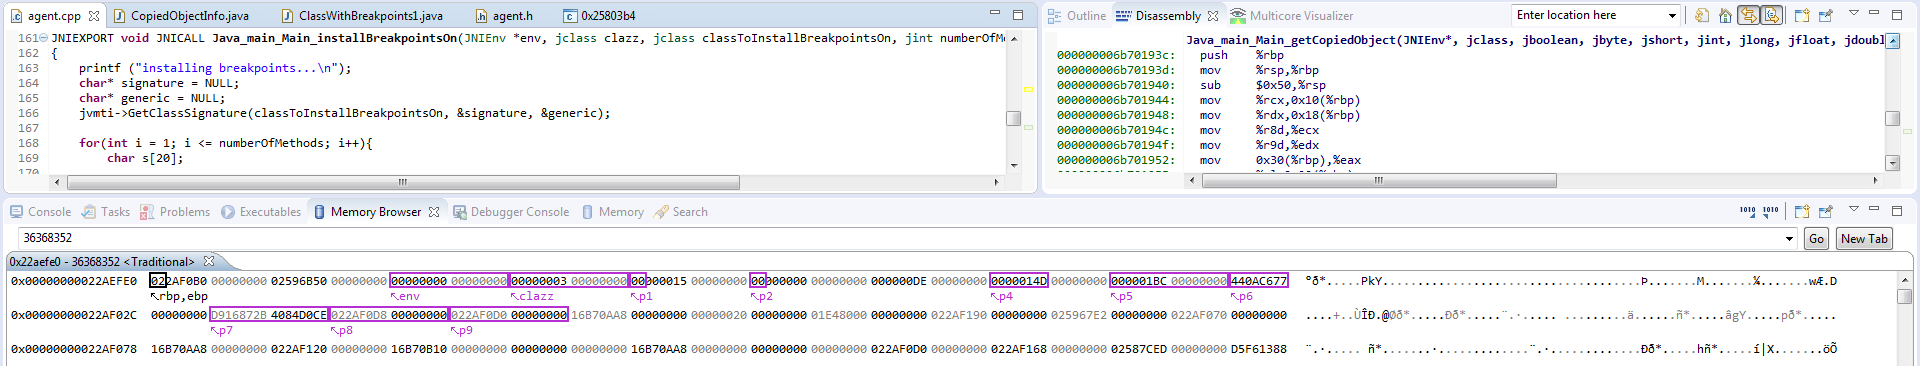Click Disassembly horizontal scrollbar right arrow

click(x=1875, y=180)
